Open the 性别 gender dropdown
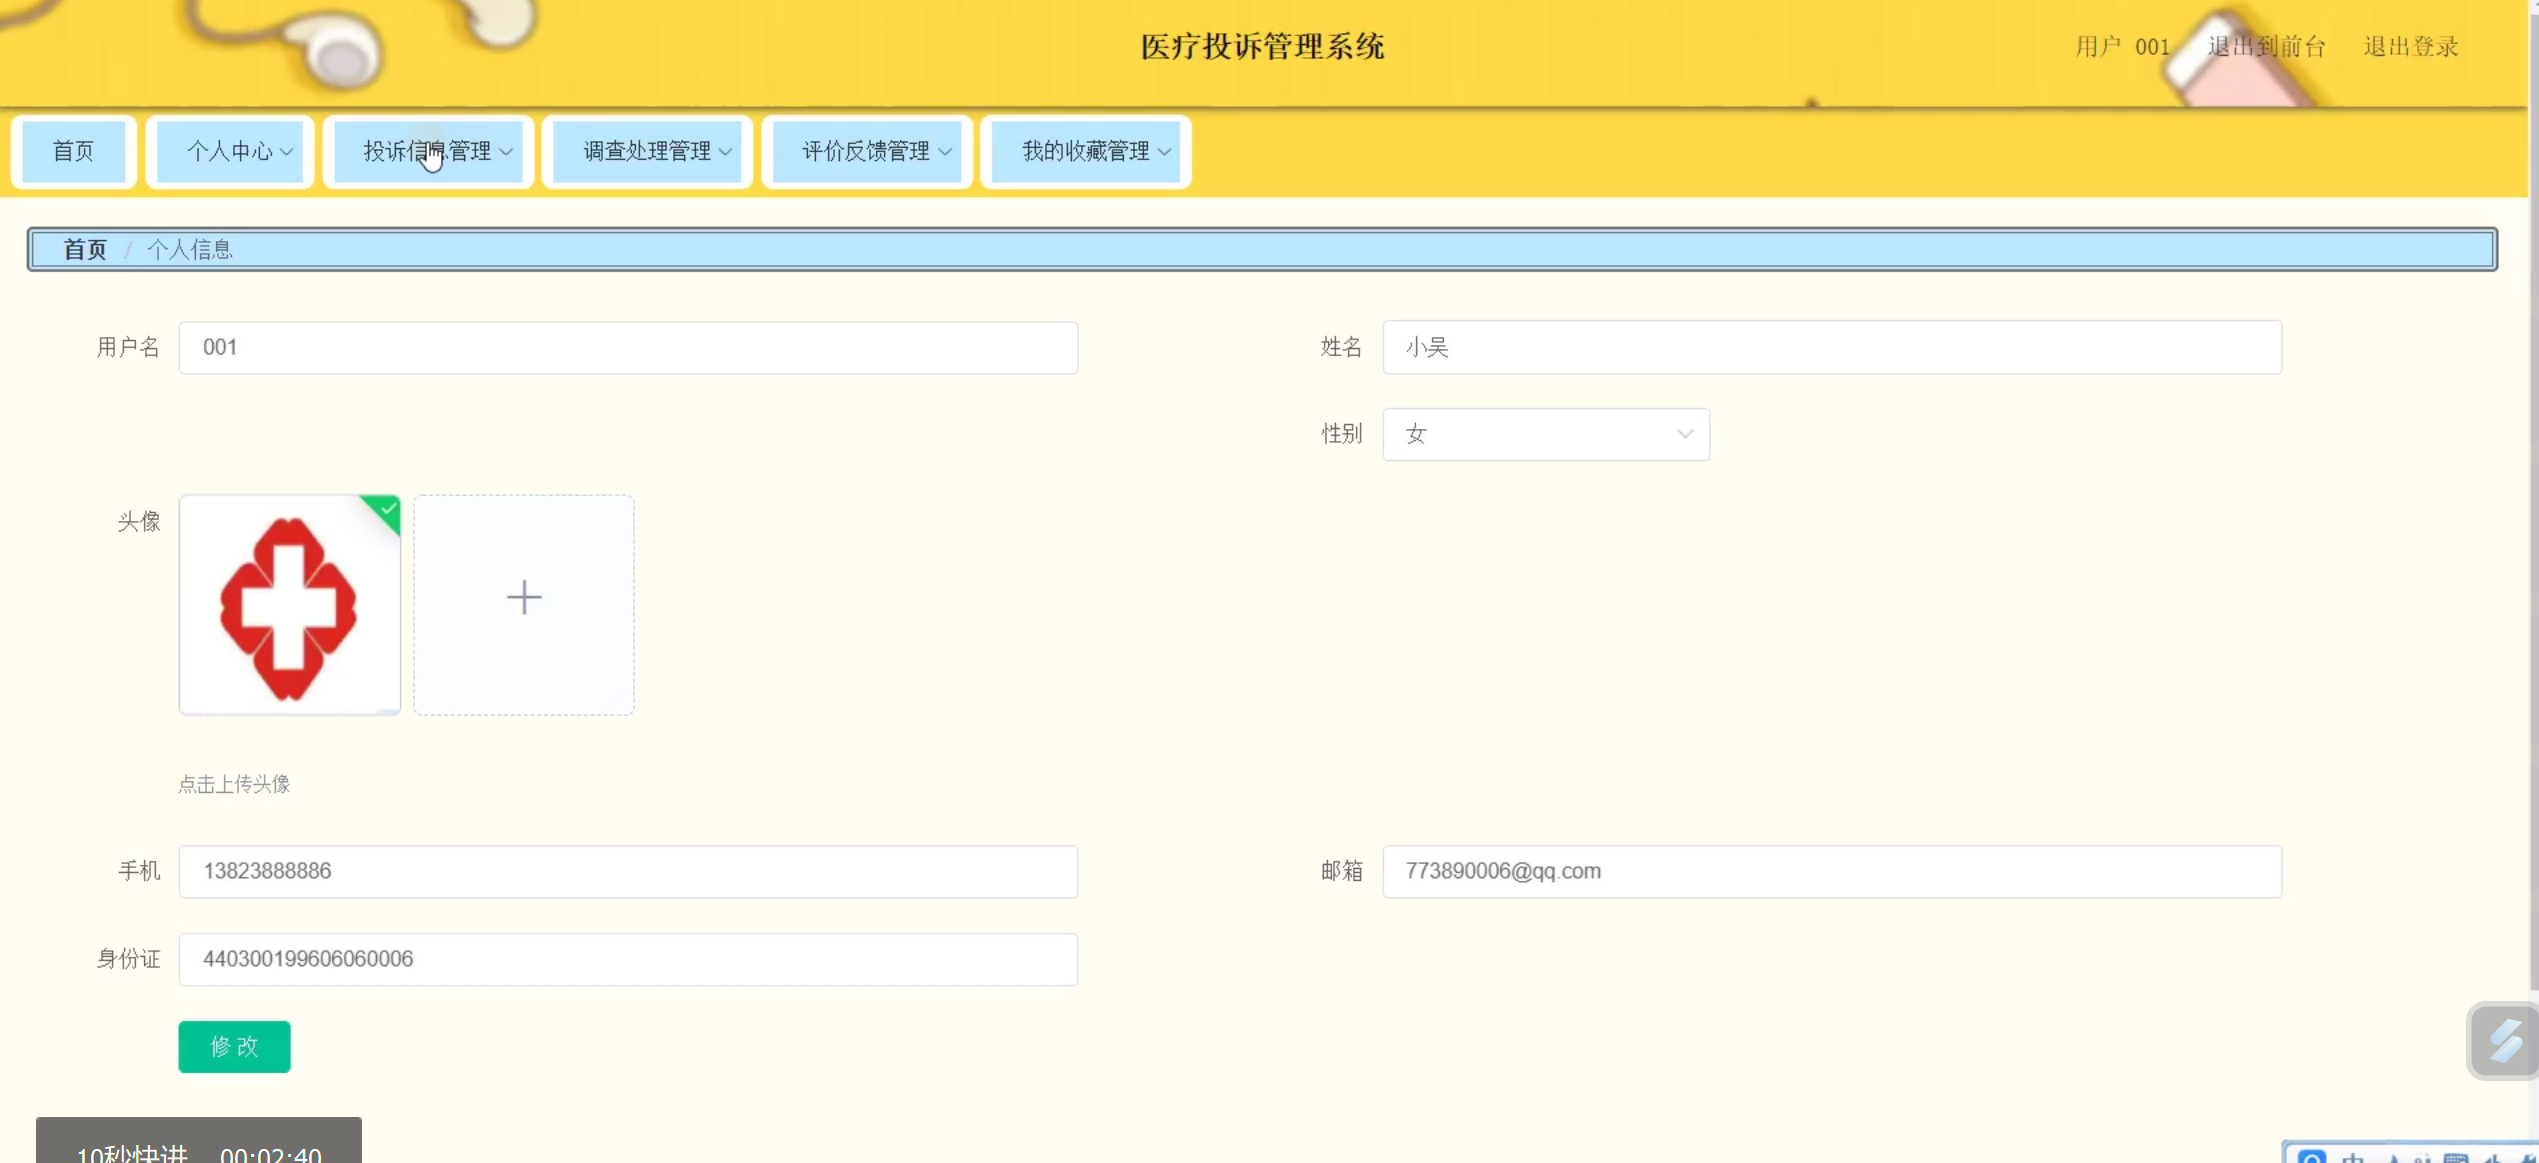This screenshot has width=2539, height=1163. (1546, 434)
